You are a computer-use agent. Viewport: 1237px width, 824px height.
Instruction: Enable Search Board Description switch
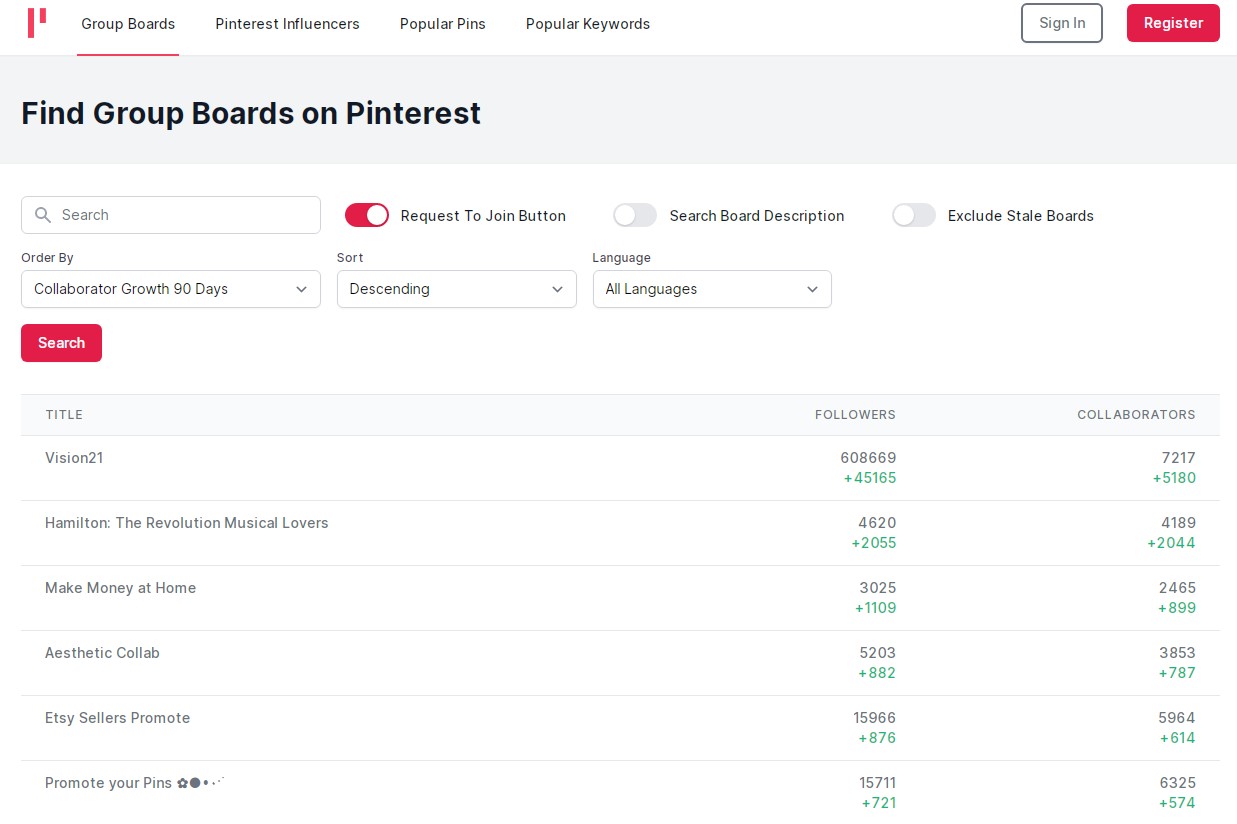coord(635,215)
